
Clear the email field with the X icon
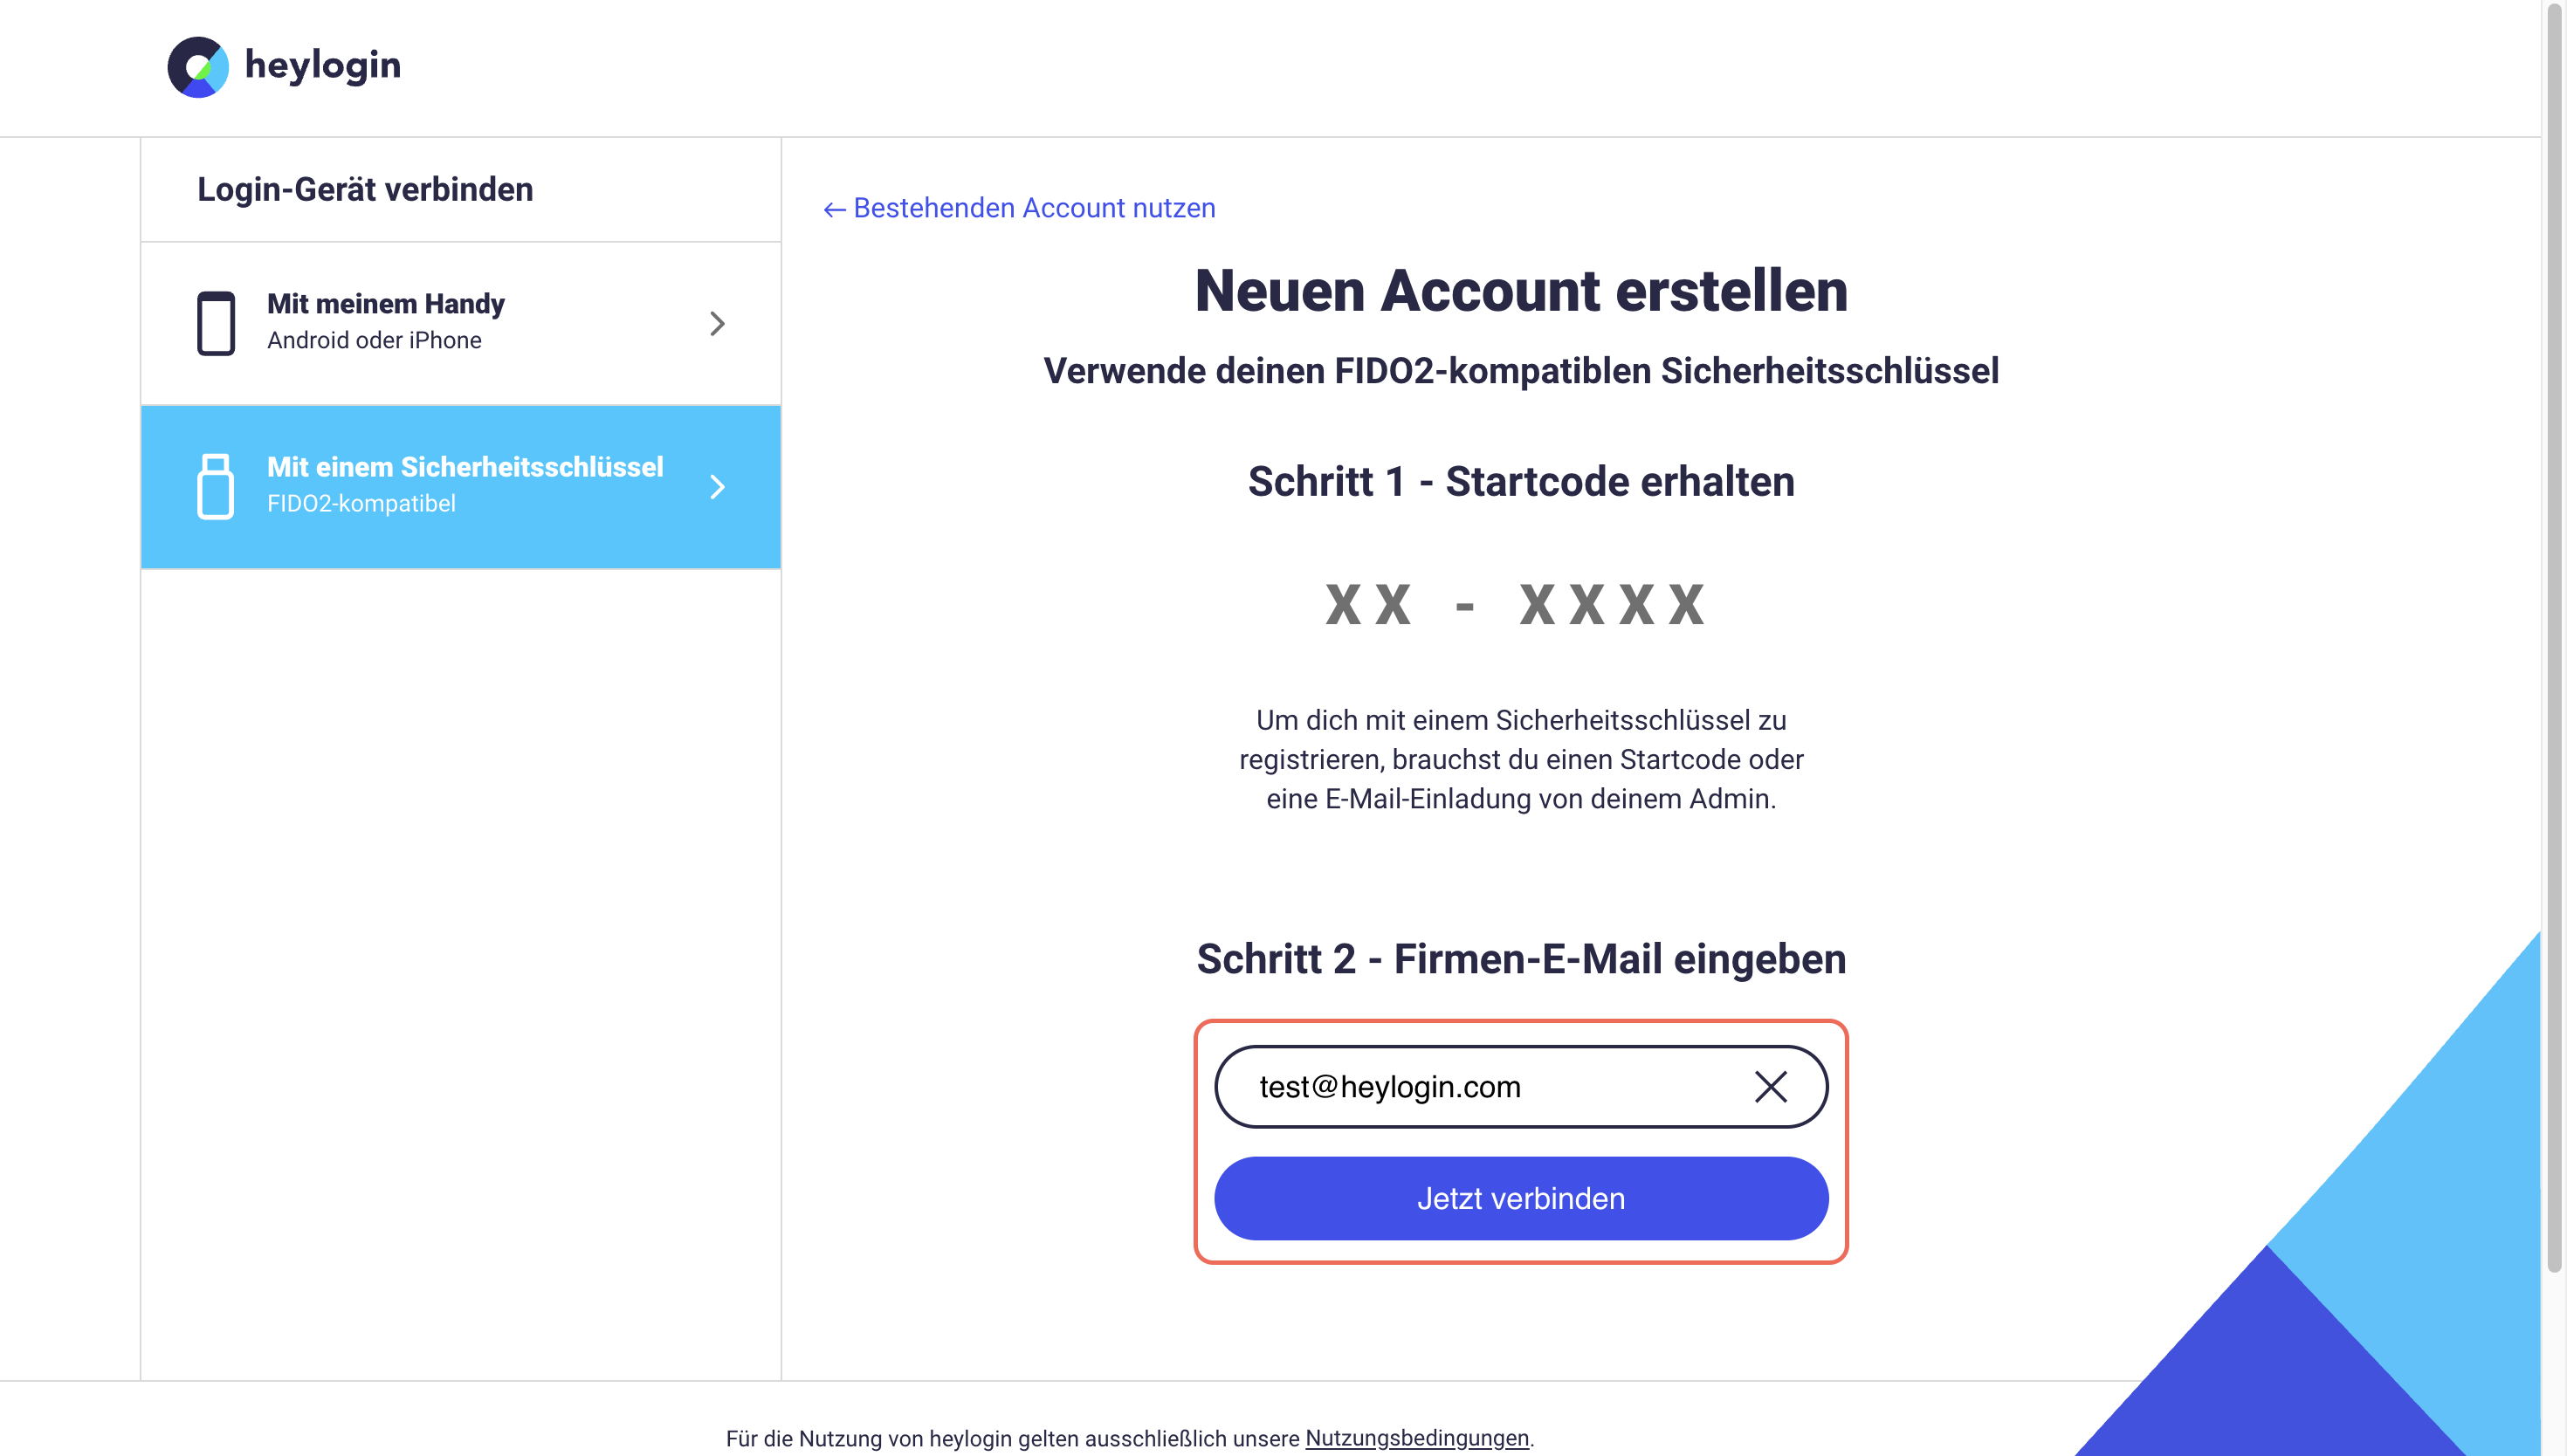1770,1087
